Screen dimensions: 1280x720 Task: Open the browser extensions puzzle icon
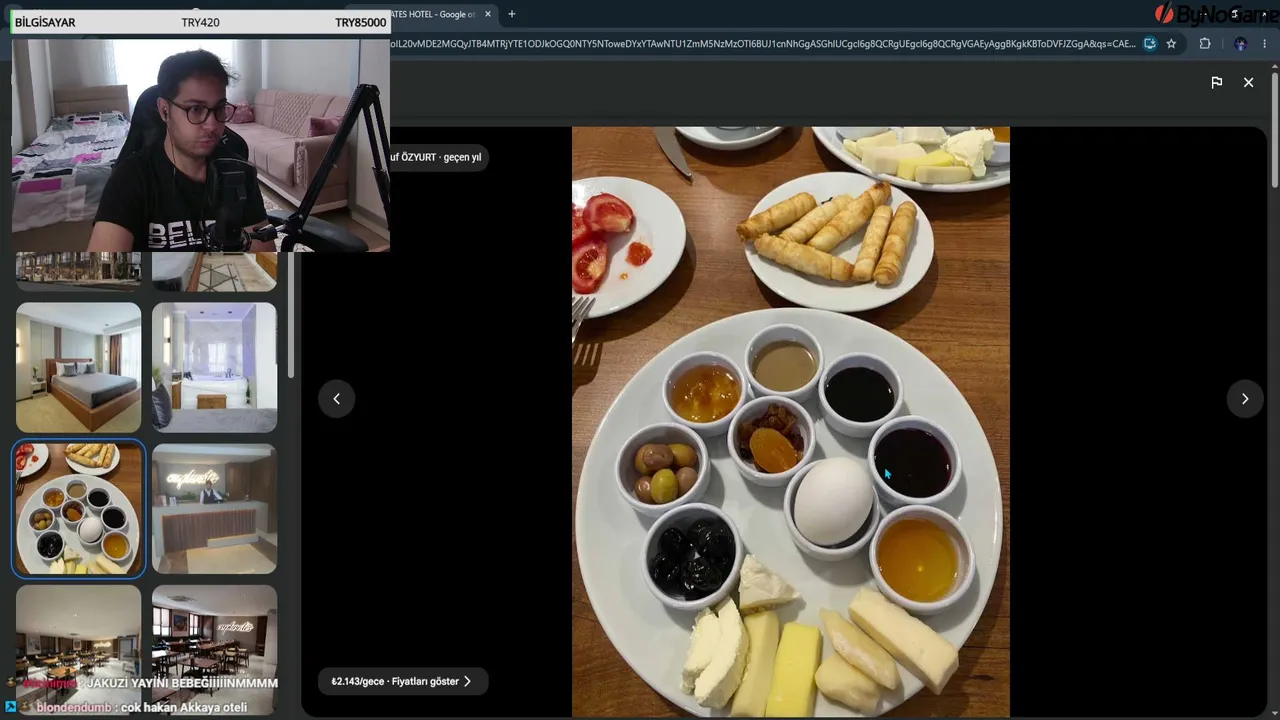(1205, 44)
